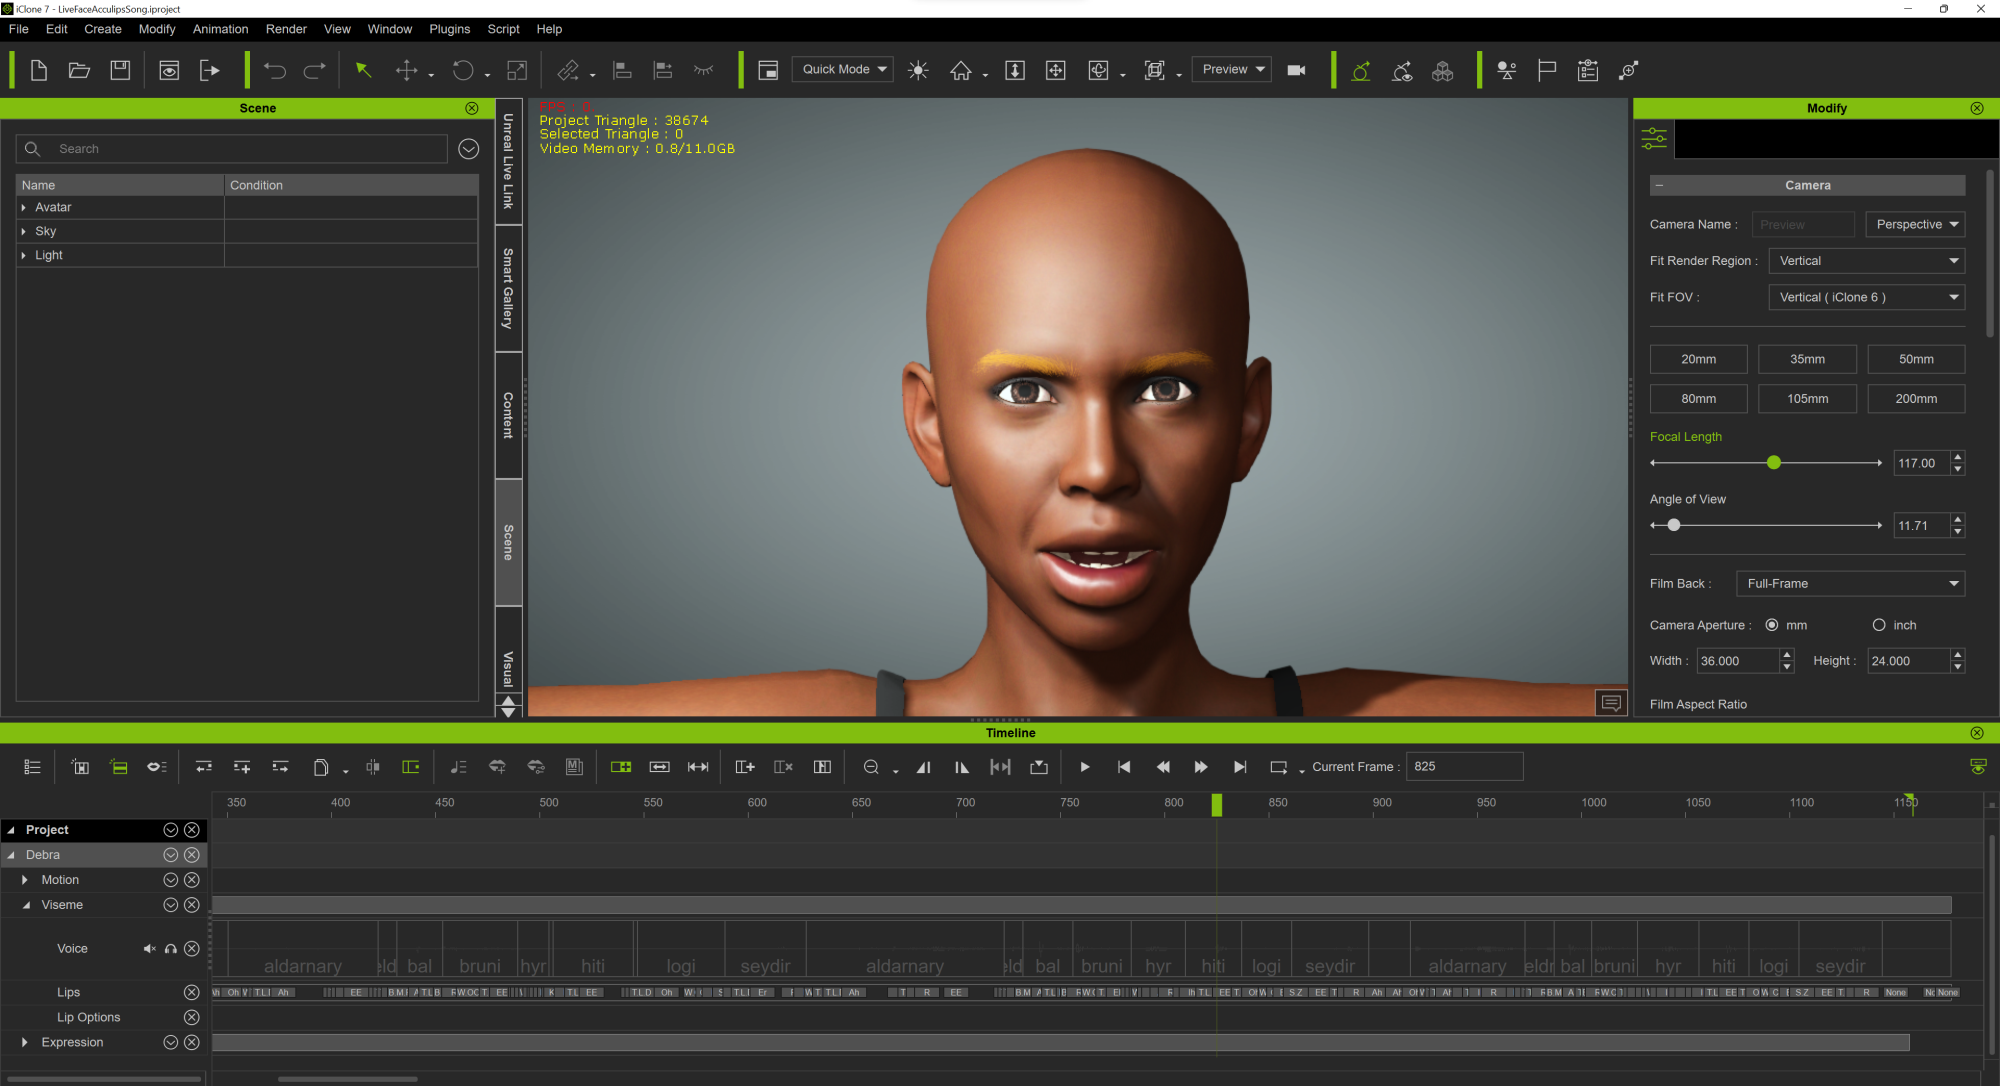Click the timeline zoom out magnifier
The width and height of the screenshot is (2000, 1086).
click(x=871, y=767)
